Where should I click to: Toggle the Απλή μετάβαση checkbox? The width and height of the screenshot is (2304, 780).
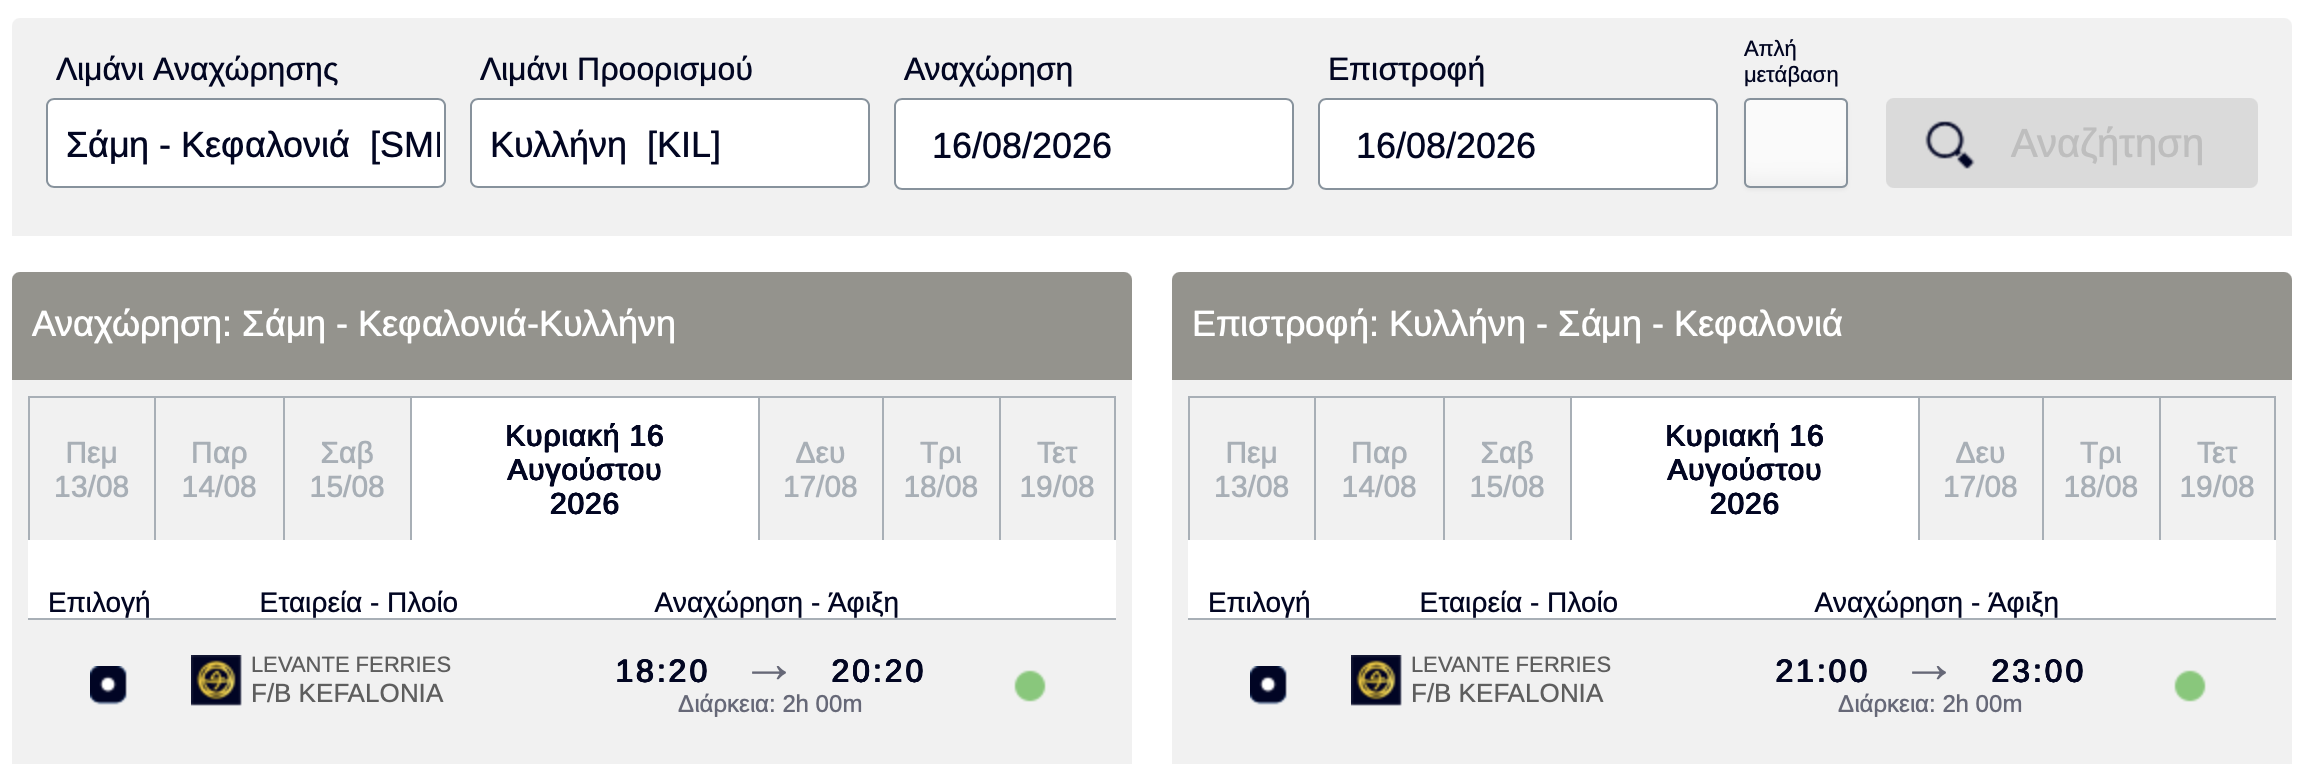point(1796,143)
